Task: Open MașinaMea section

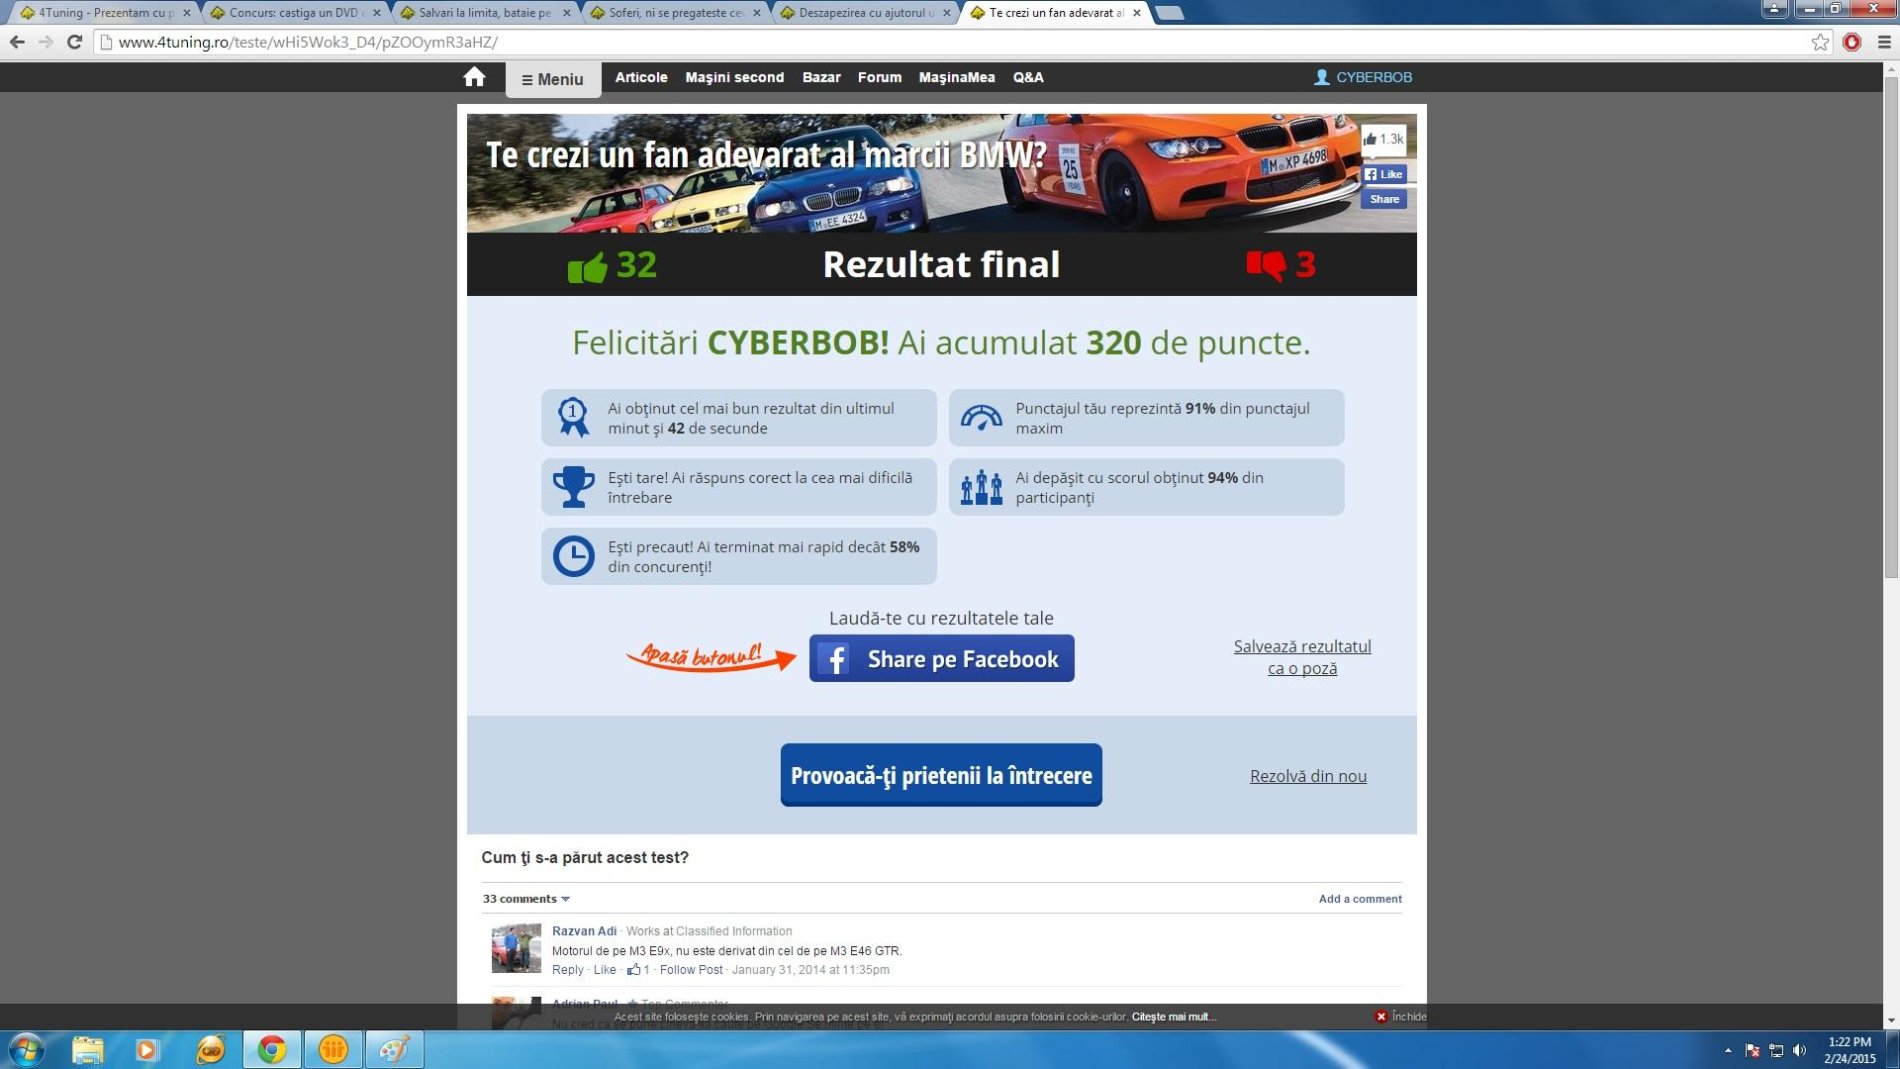Action: click(956, 77)
